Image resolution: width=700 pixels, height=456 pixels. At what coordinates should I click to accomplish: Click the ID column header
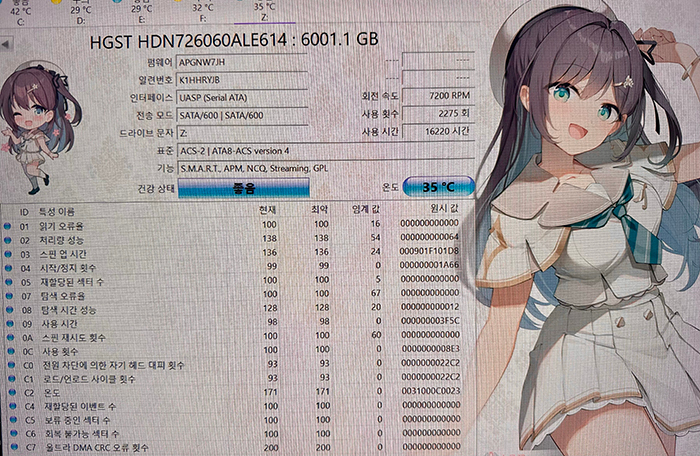click(x=24, y=212)
